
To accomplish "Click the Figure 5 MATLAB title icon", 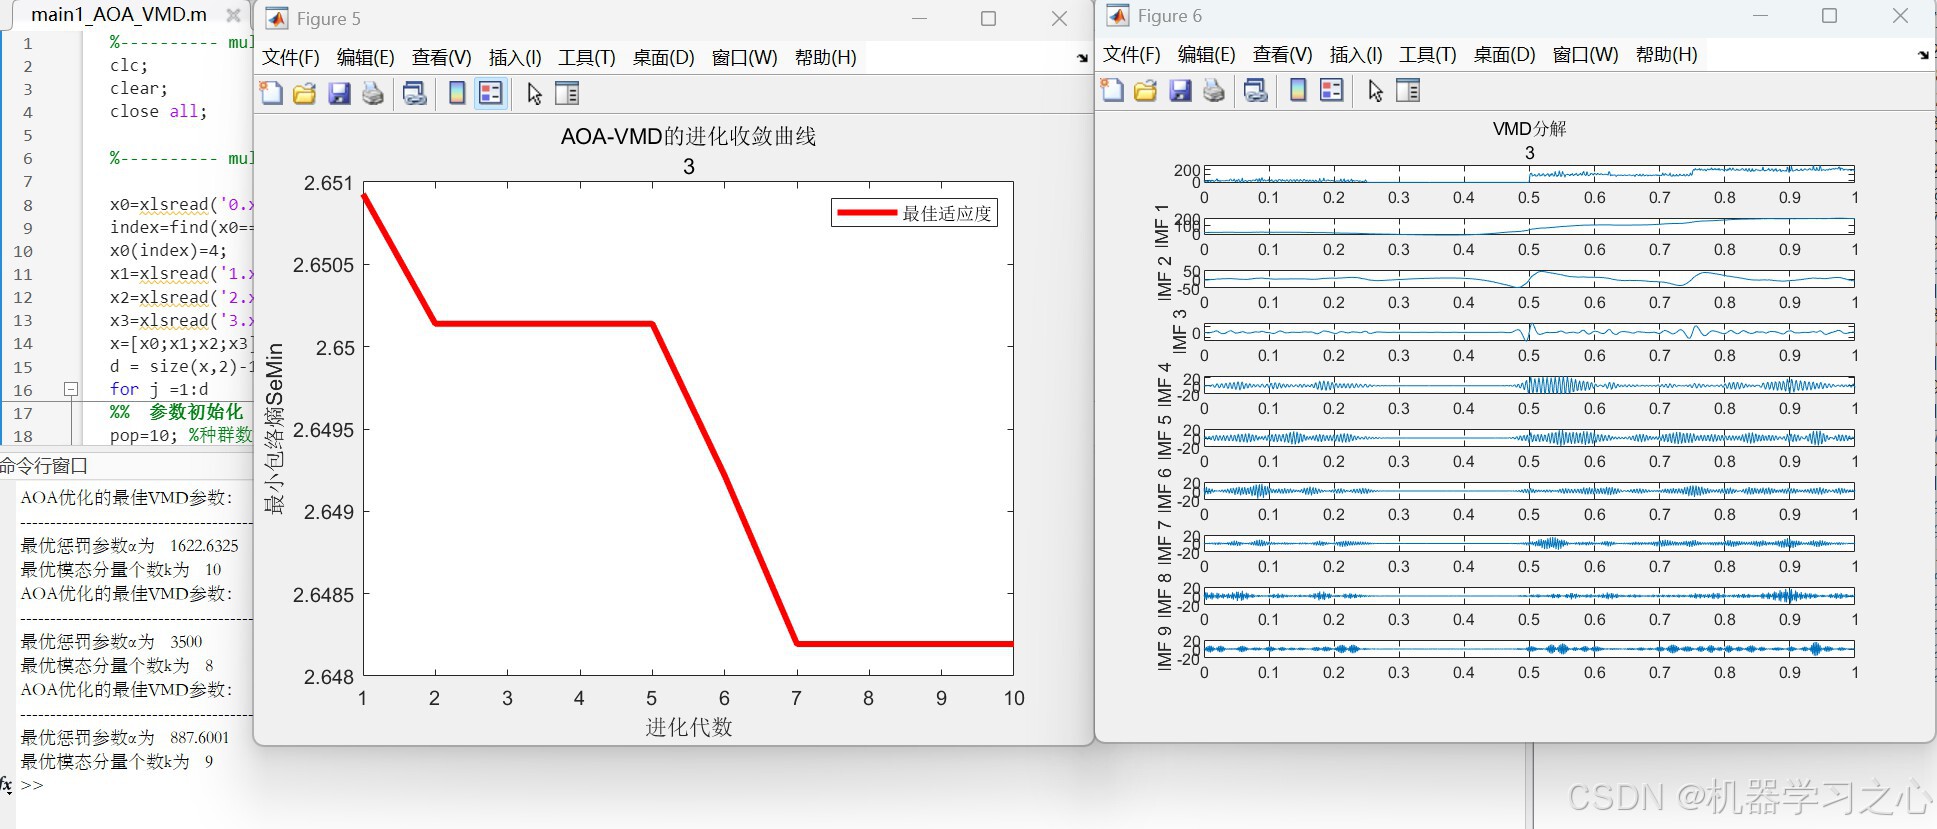I will coord(277,19).
